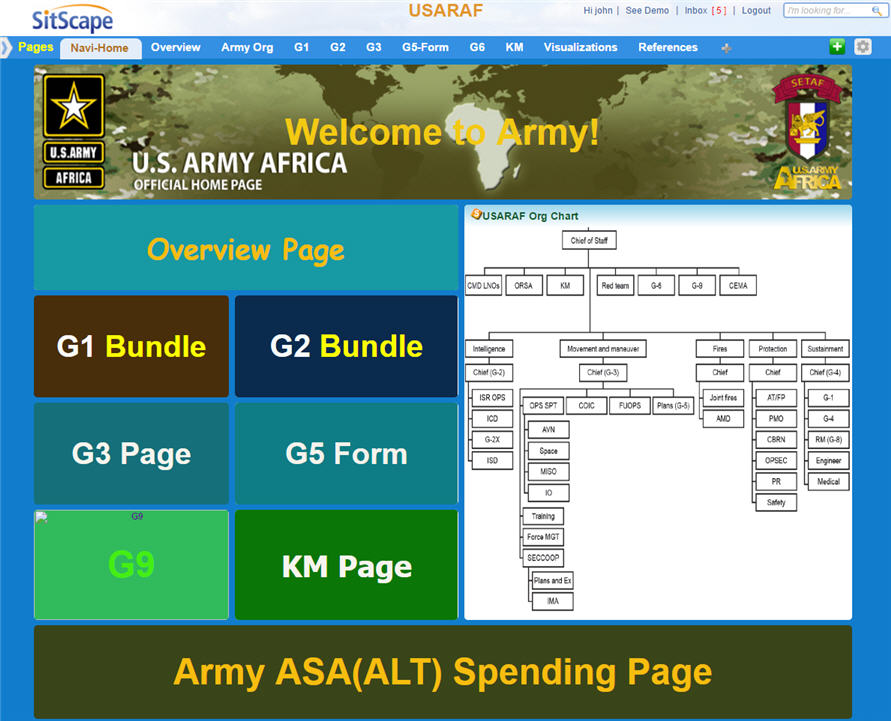Click the Chief (G-4) org box
This screenshot has height=721, width=891.
825,373
